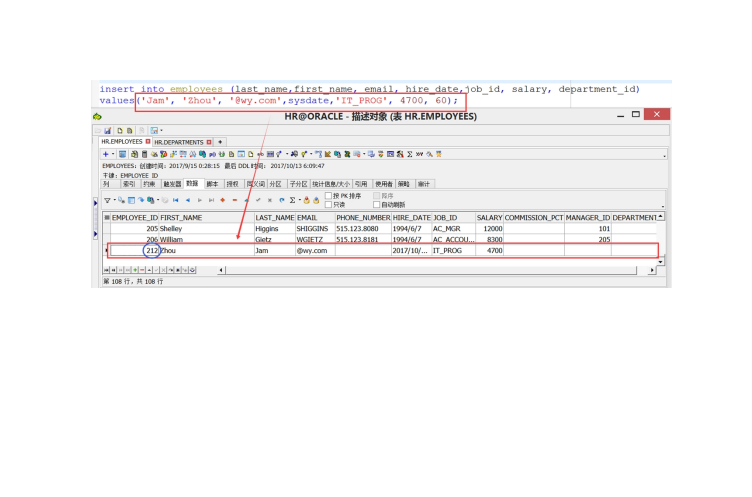Image resolution: width=752 pixels, height=497 pixels.
Task: Click the funnel filter icon in data toolbar
Action: pos(107,201)
